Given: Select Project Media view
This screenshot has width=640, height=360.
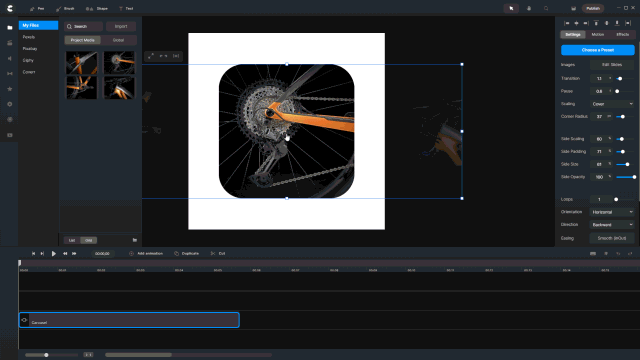Looking at the screenshot, I should 82,40.
